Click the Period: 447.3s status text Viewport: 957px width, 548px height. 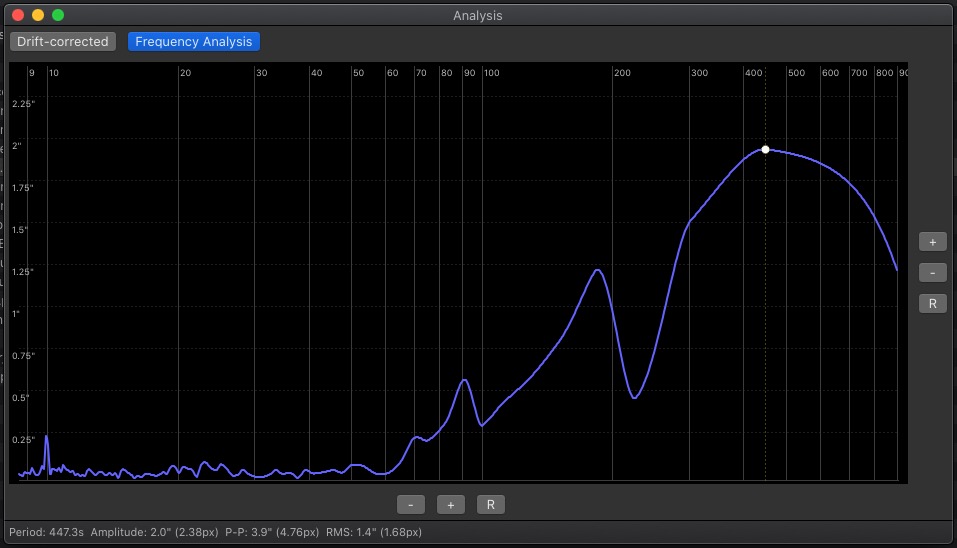pos(46,532)
